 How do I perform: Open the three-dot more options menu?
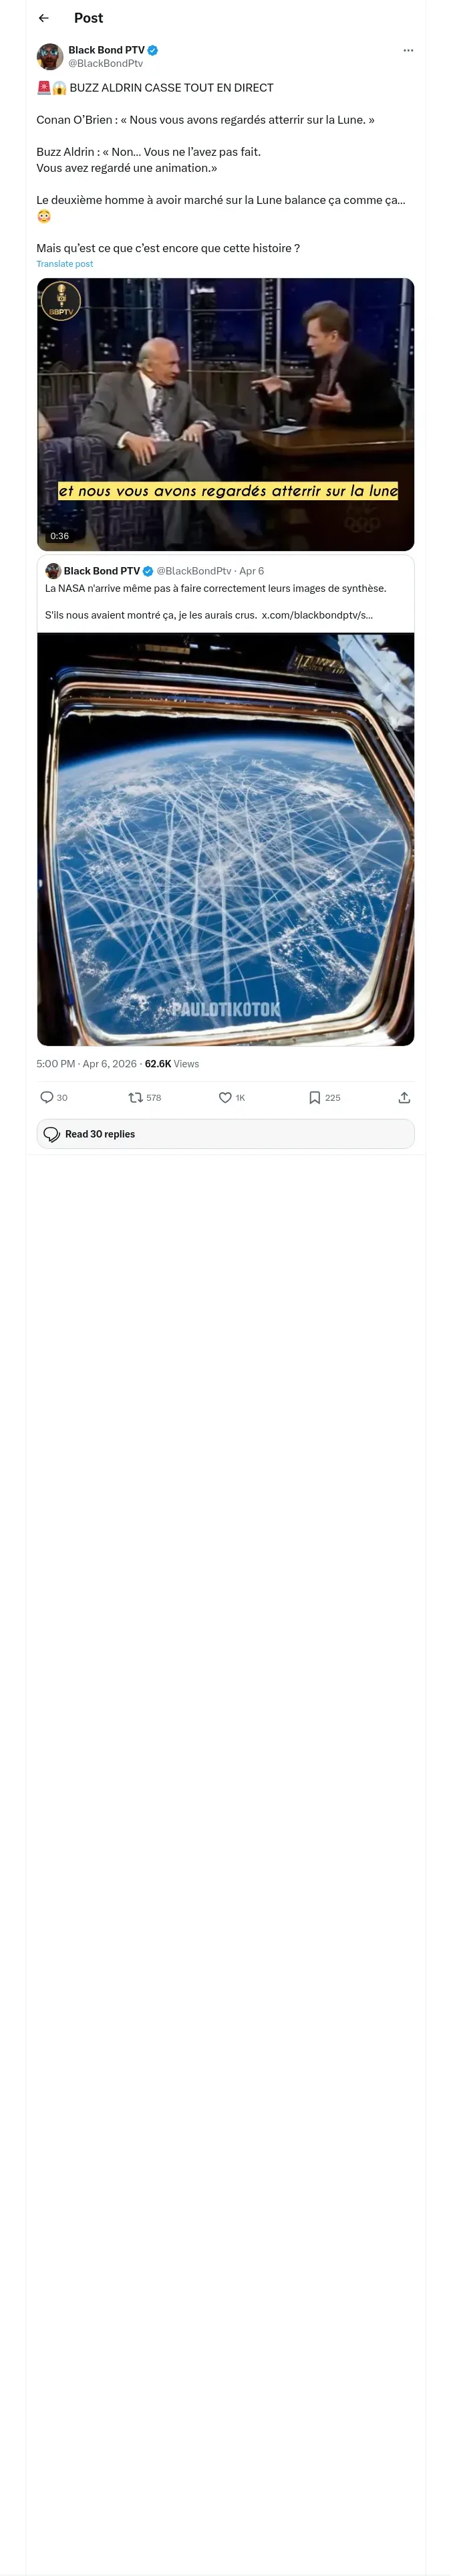coord(408,50)
